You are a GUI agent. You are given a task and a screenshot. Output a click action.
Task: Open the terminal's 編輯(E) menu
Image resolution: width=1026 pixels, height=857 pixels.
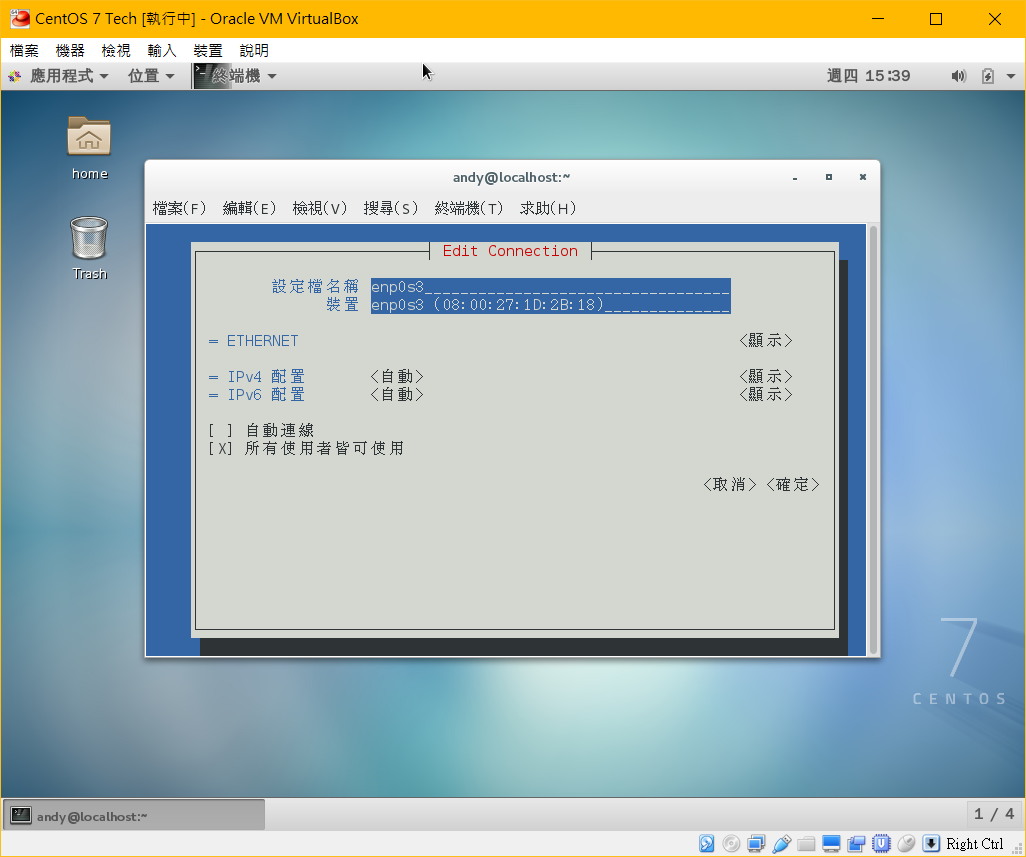click(x=249, y=208)
